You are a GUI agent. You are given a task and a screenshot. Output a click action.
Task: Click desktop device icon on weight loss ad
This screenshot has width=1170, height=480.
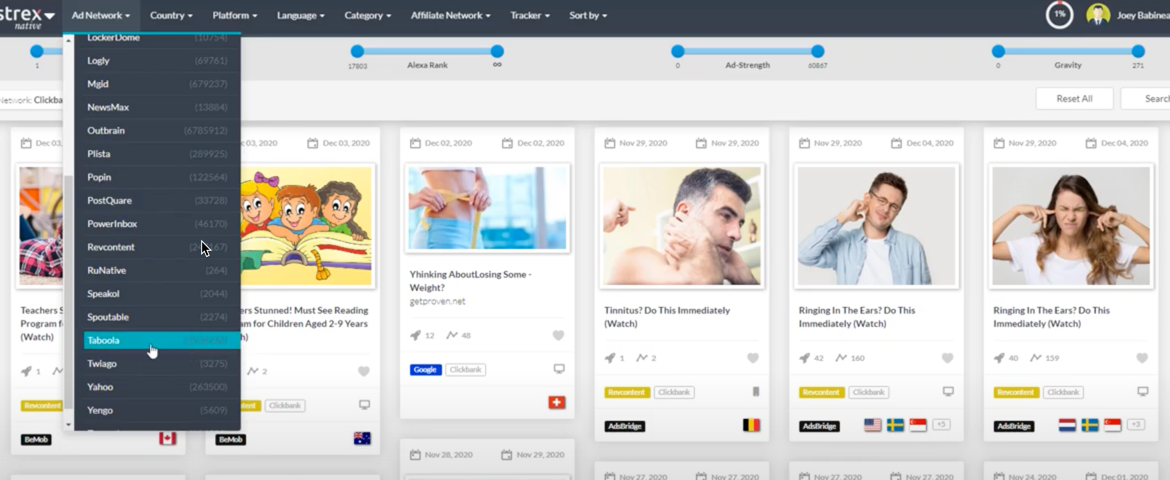[x=559, y=369]
